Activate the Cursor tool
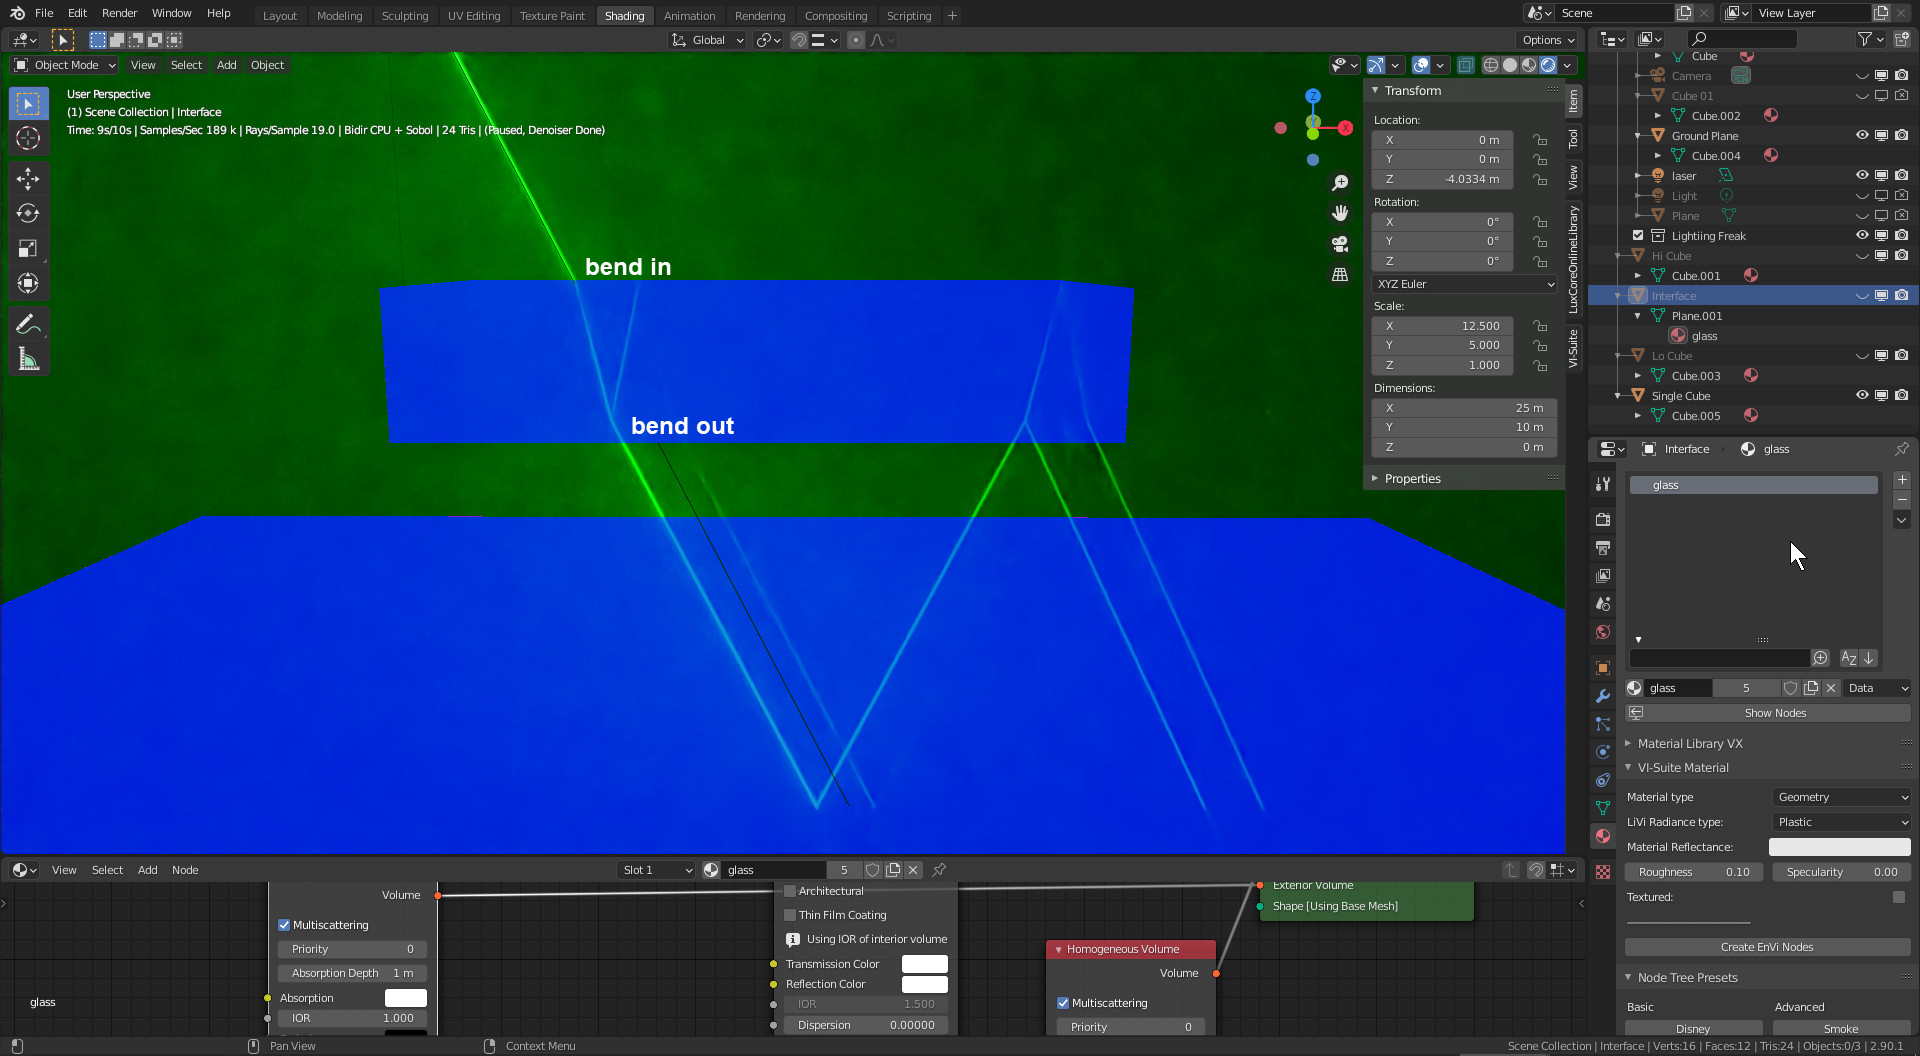The width and height of the screenshot is (1920, 1056). [28, 138]
